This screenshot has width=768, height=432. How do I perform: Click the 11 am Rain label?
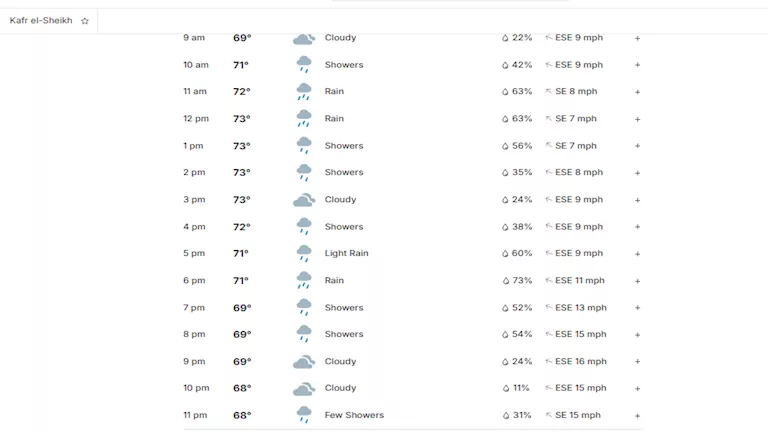pyautogui.click(x=334, y=92)
